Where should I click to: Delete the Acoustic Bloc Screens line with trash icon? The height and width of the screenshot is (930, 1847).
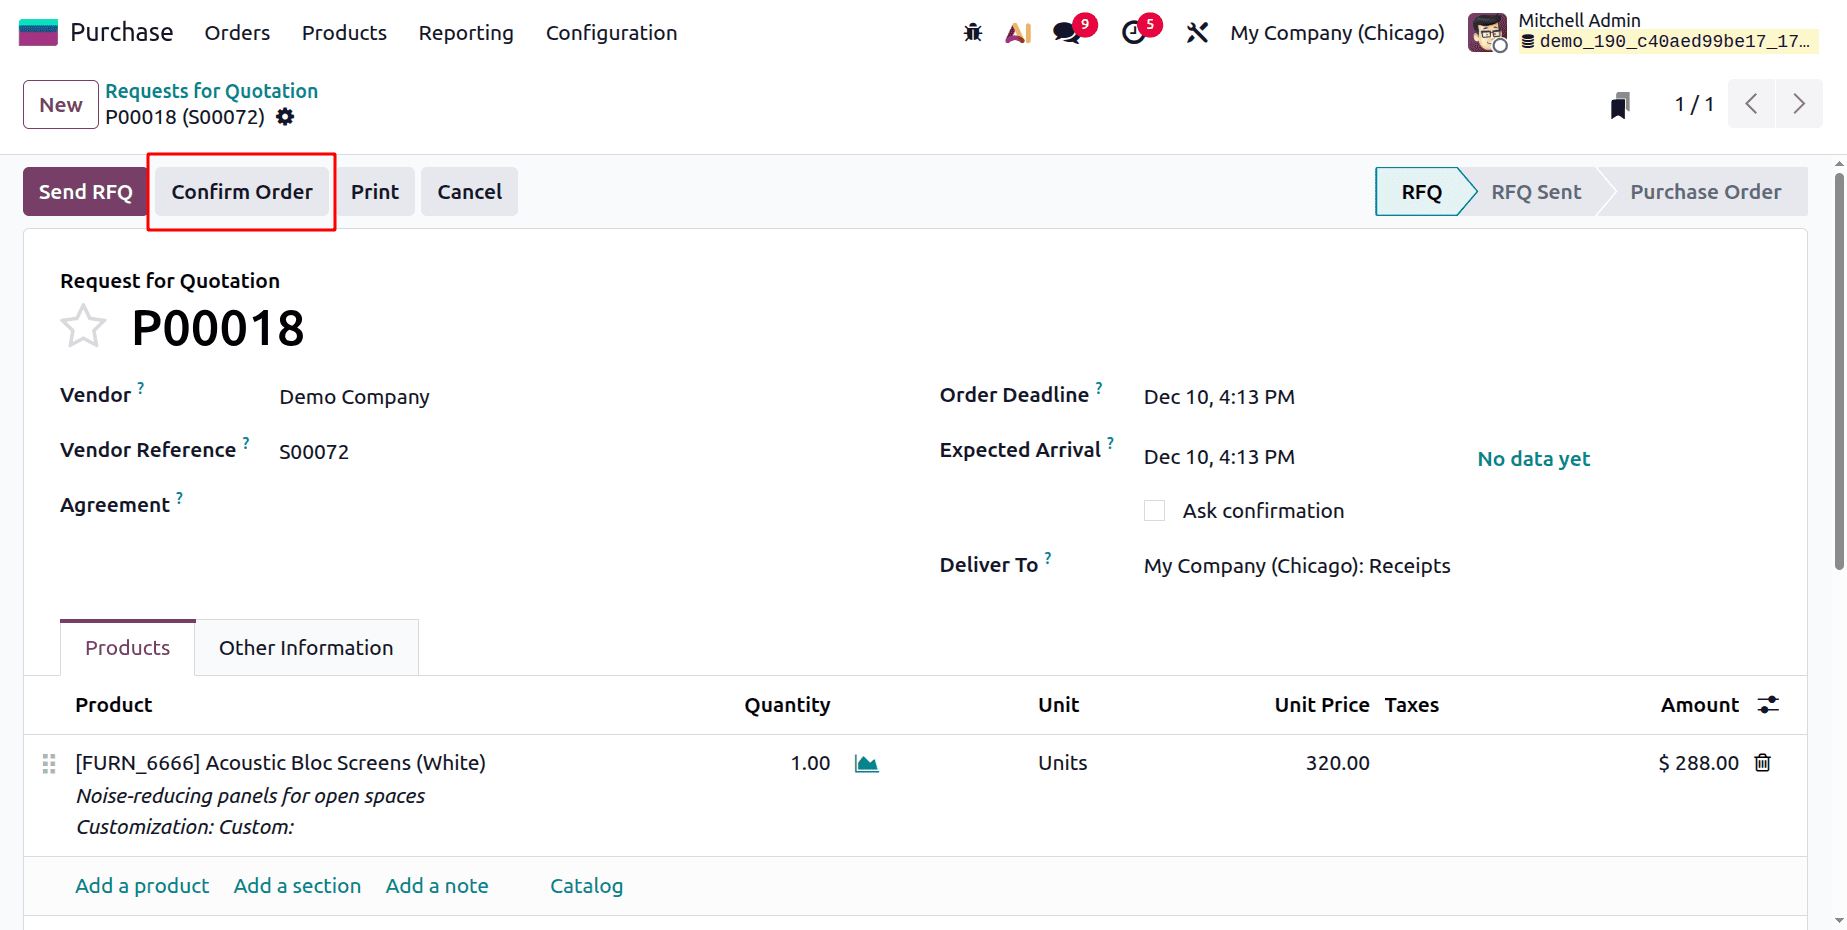(x=1762, y=762)
